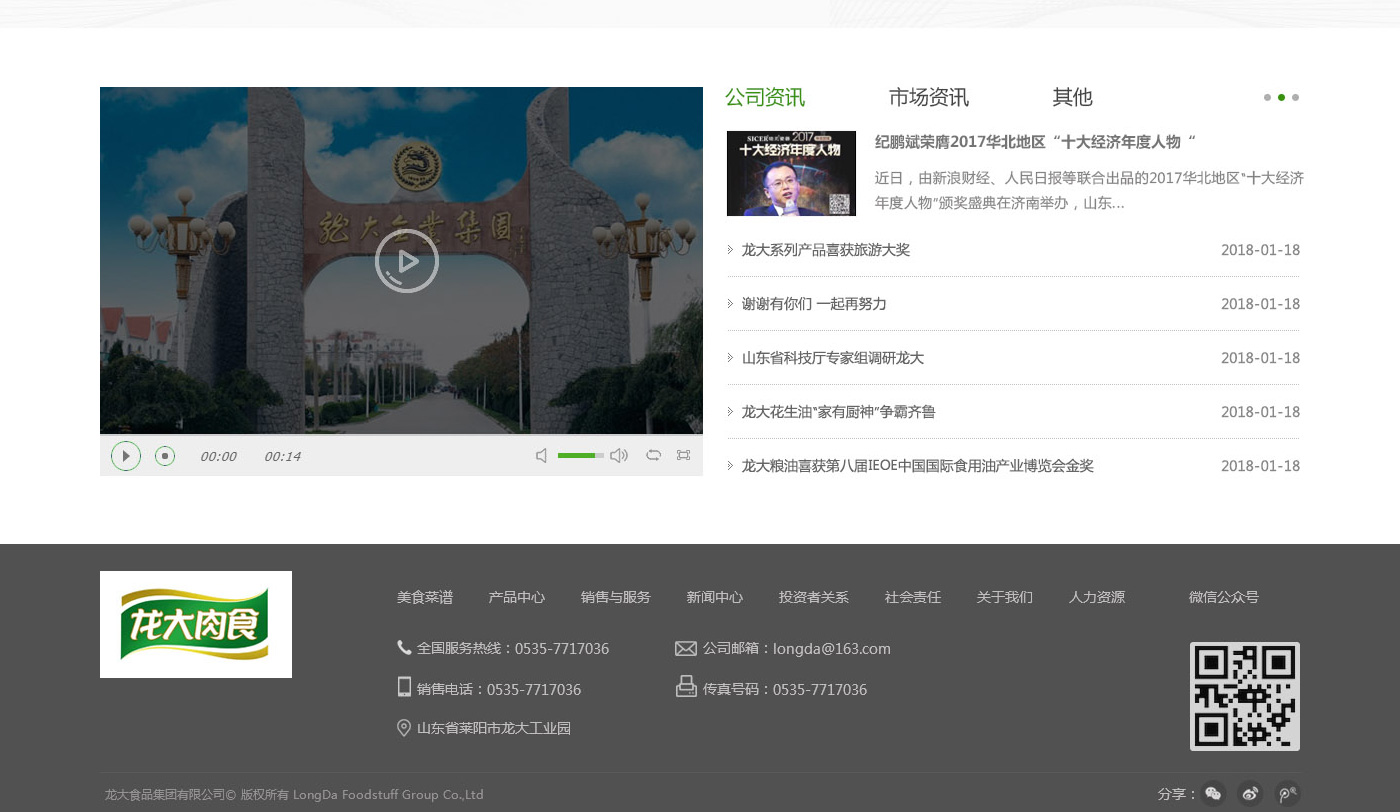Click arrow beside 龙大花生油 news item
This screenshot has height=812, width=1400.
point(731,412)
